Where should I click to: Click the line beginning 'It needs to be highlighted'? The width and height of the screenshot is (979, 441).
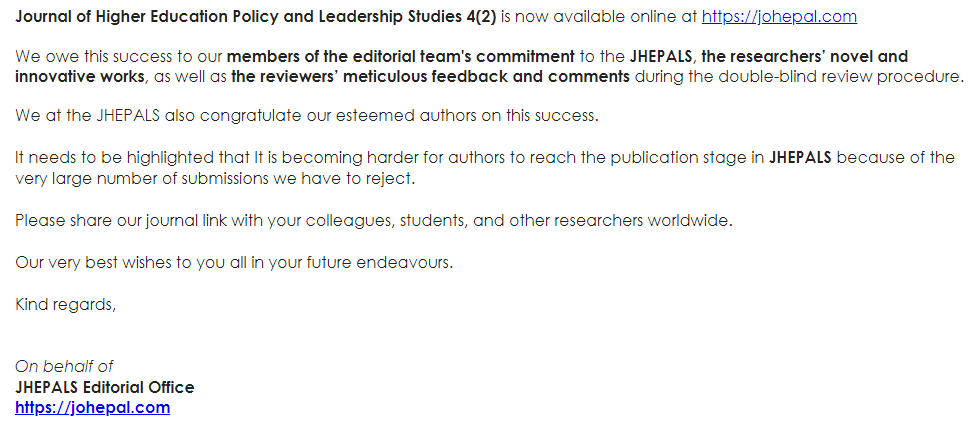click(485, 157)
